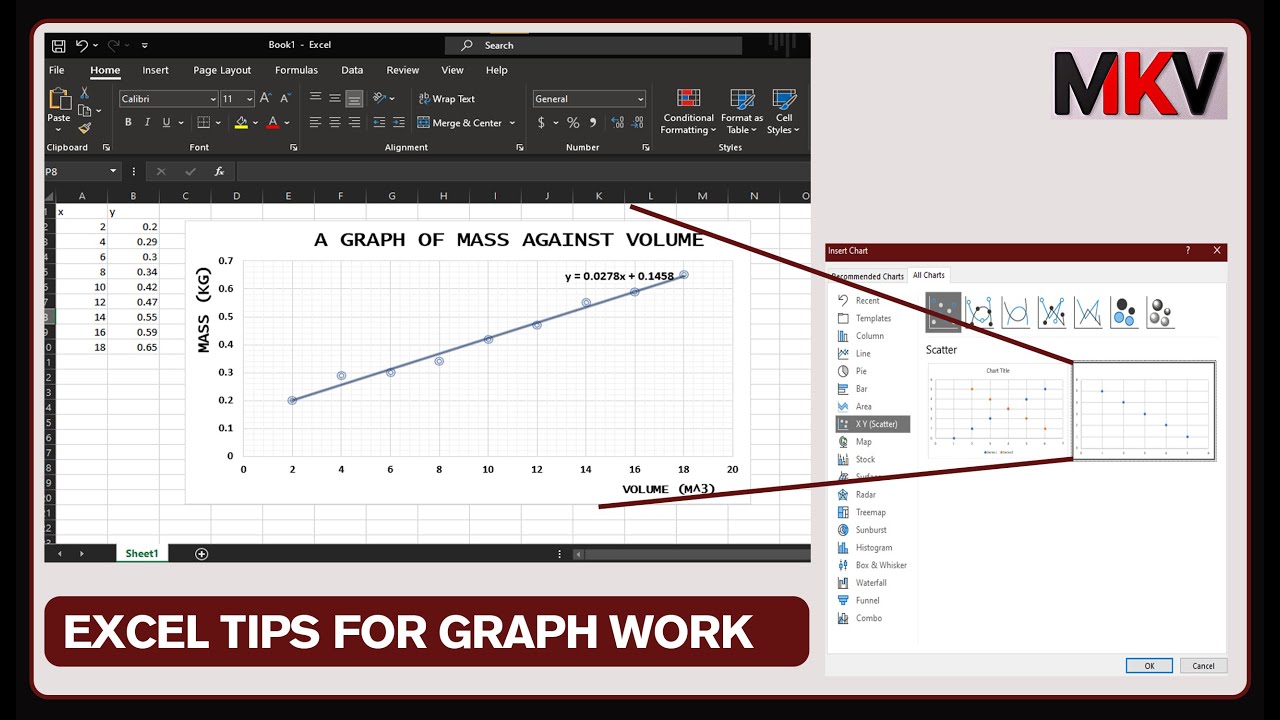Viewport: 1280px width, 720px height.
Task: Apply Bold formatting
Action: tap(128, 122)
